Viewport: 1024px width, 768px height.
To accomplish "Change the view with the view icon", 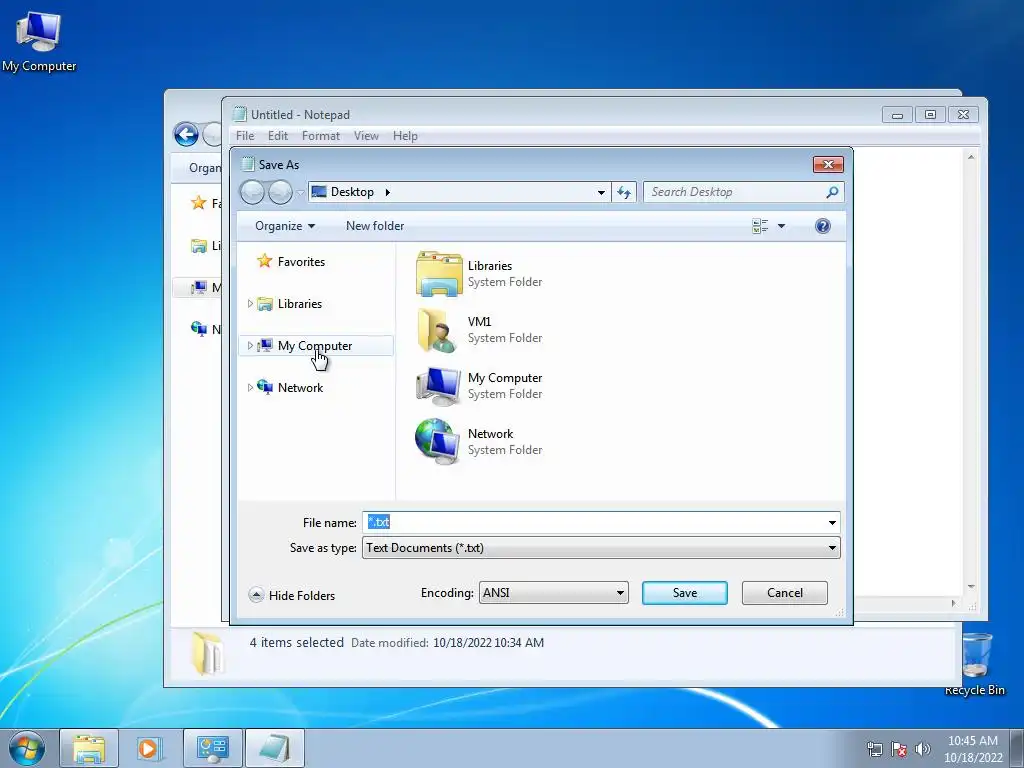I will point(760,226).
